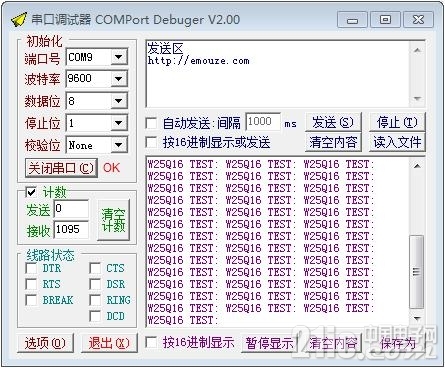445x368 pixels.
Task: Click the 停止 (T) stop button
Action: [x=397, y=122]
